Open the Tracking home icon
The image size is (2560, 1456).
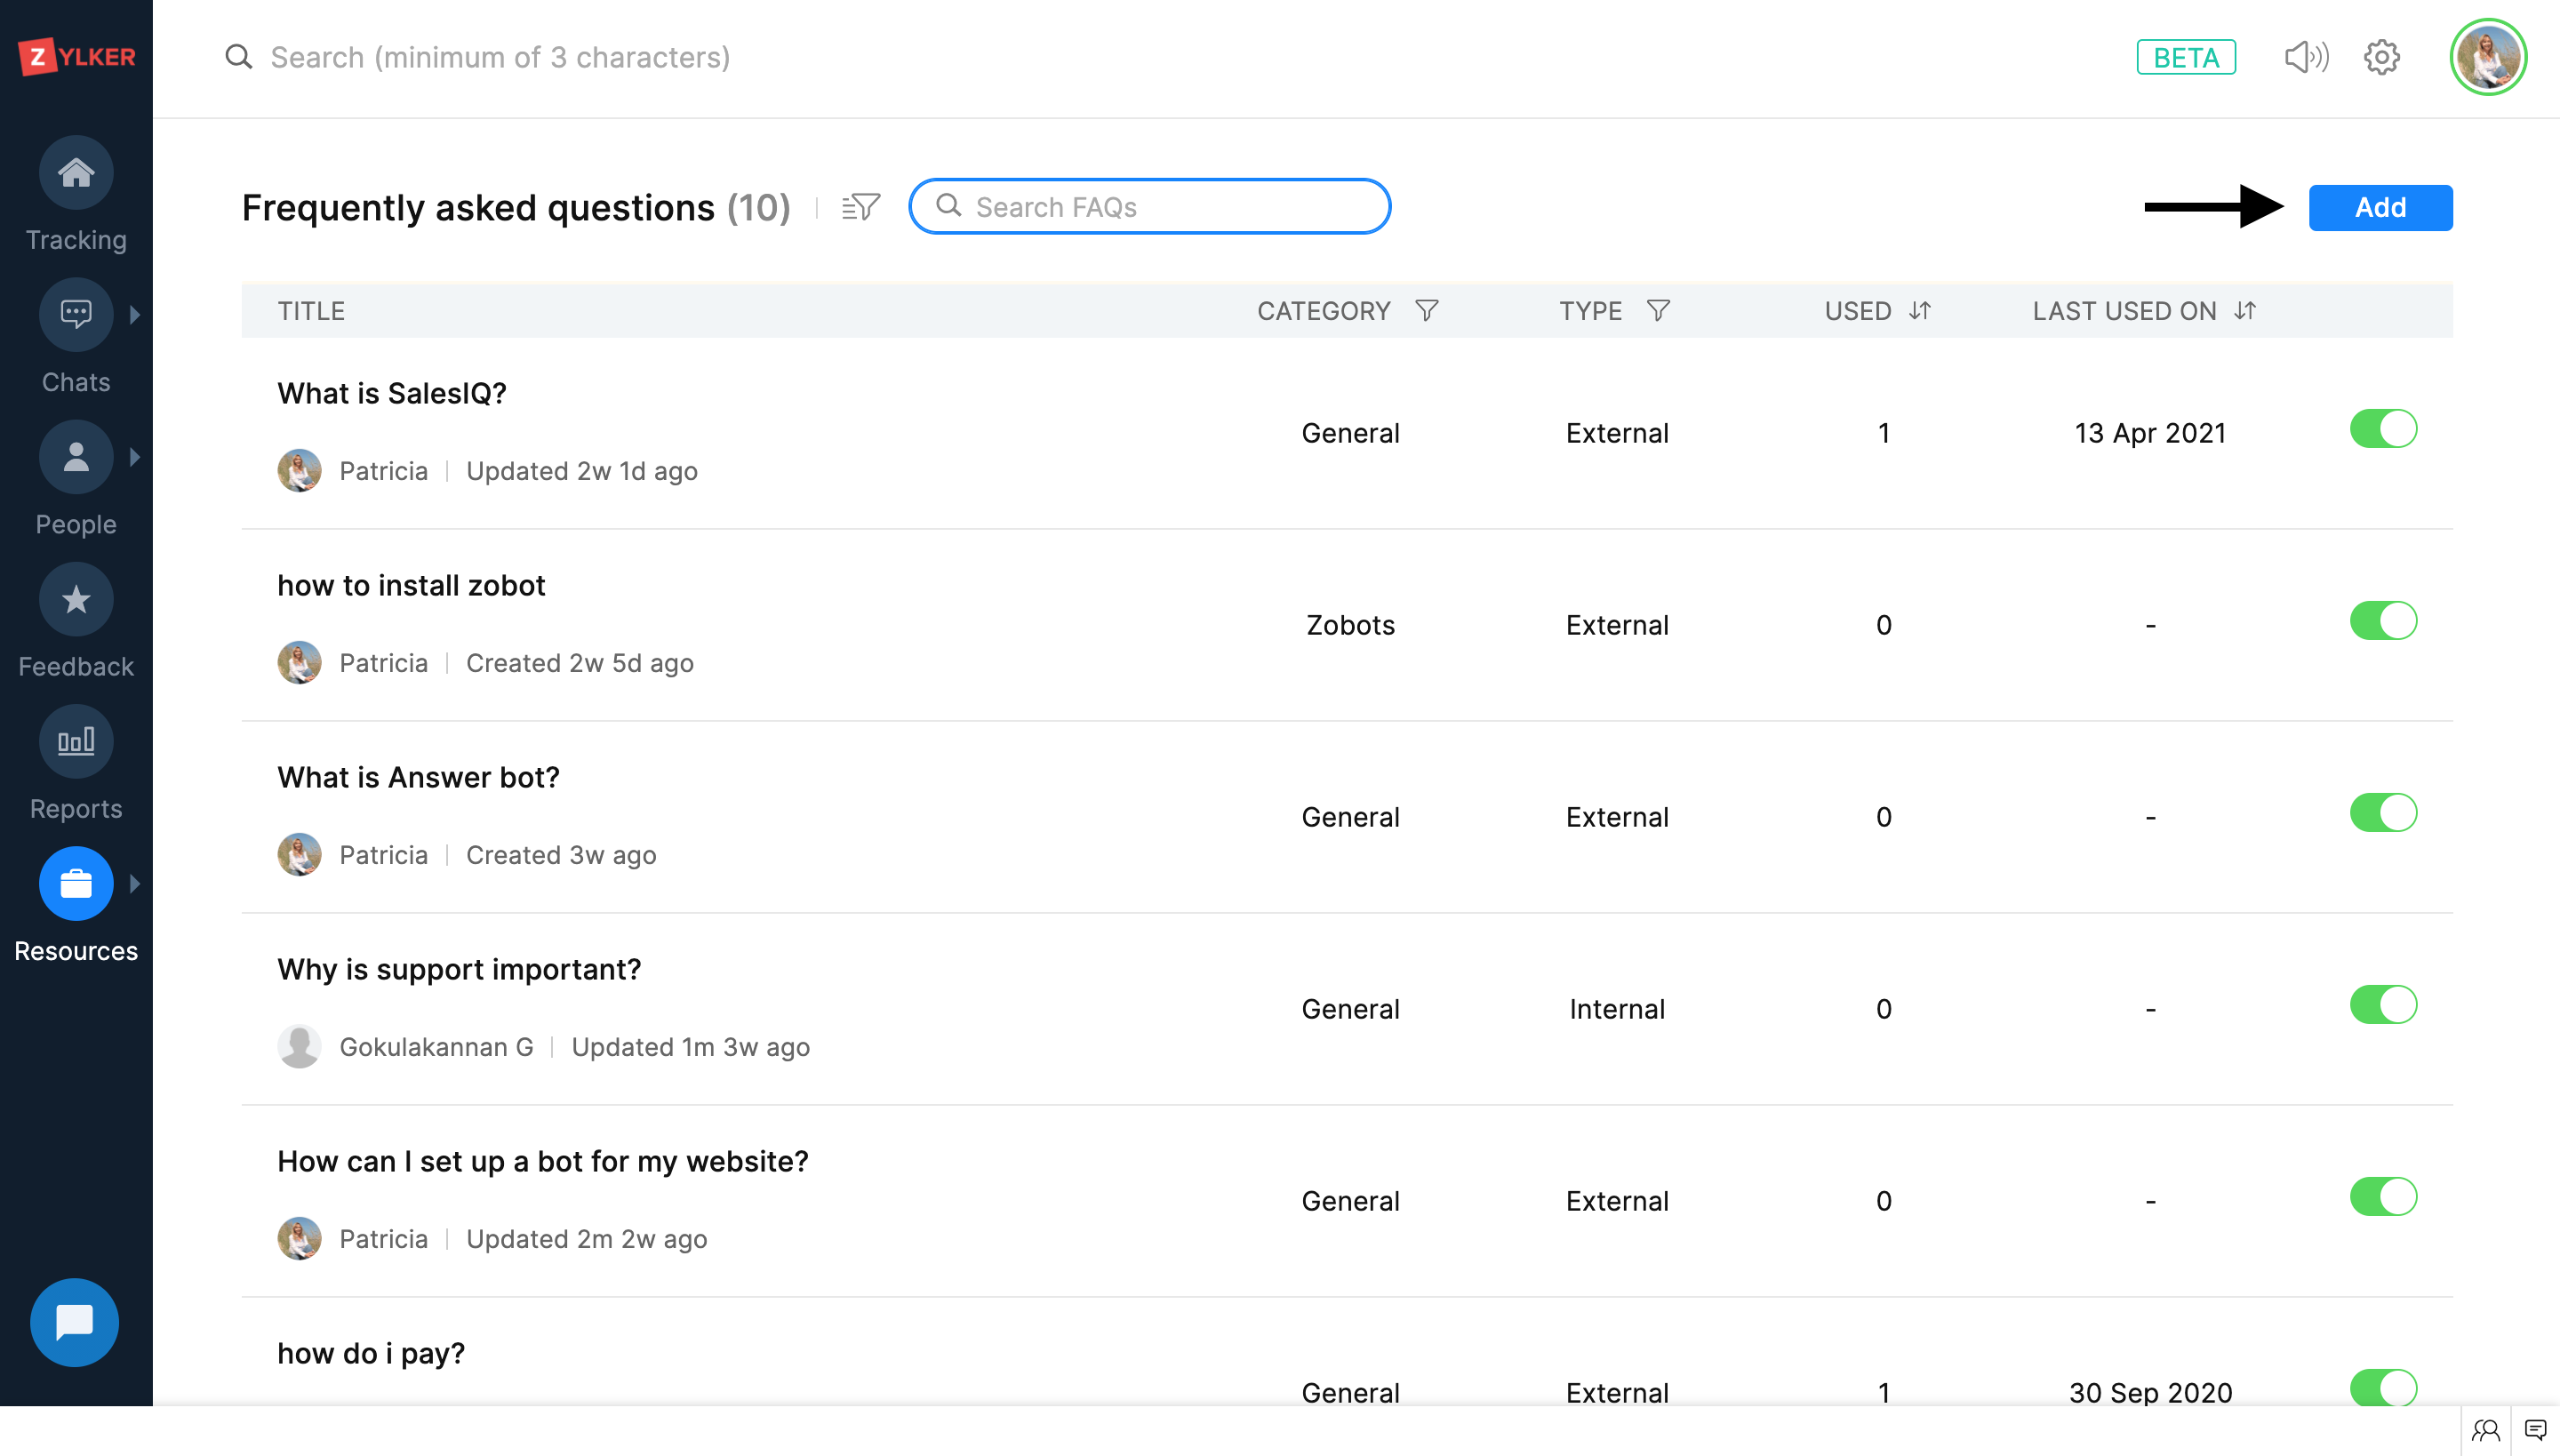pyautogui.click(x=75, y=173)
